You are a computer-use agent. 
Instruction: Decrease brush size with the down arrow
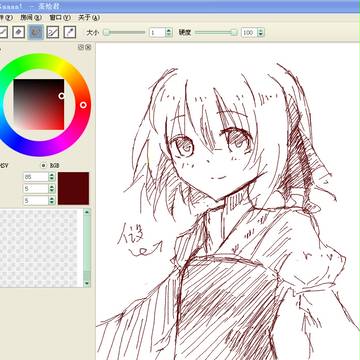[x=169, y=35]
